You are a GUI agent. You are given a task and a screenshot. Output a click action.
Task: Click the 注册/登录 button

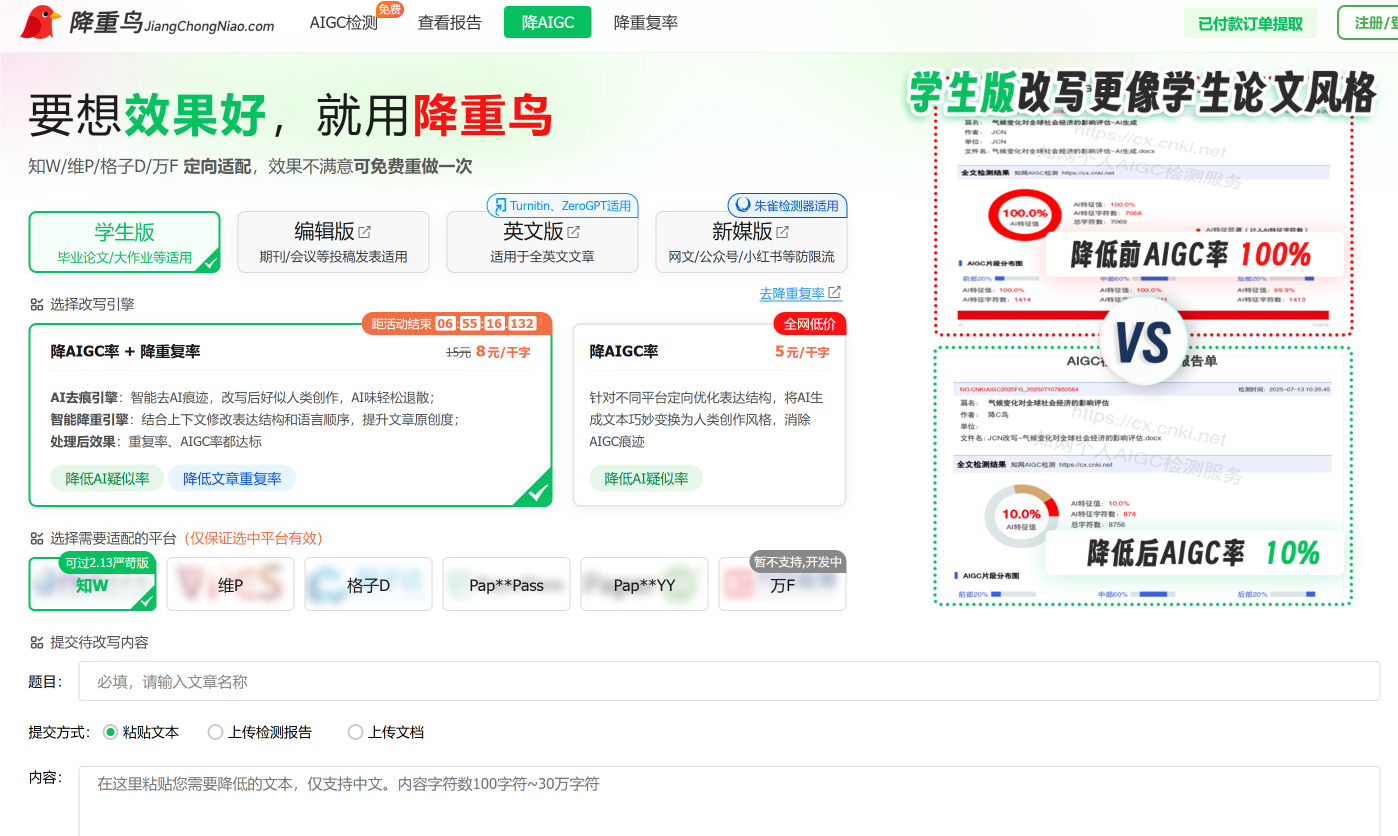click(1369, 23)
